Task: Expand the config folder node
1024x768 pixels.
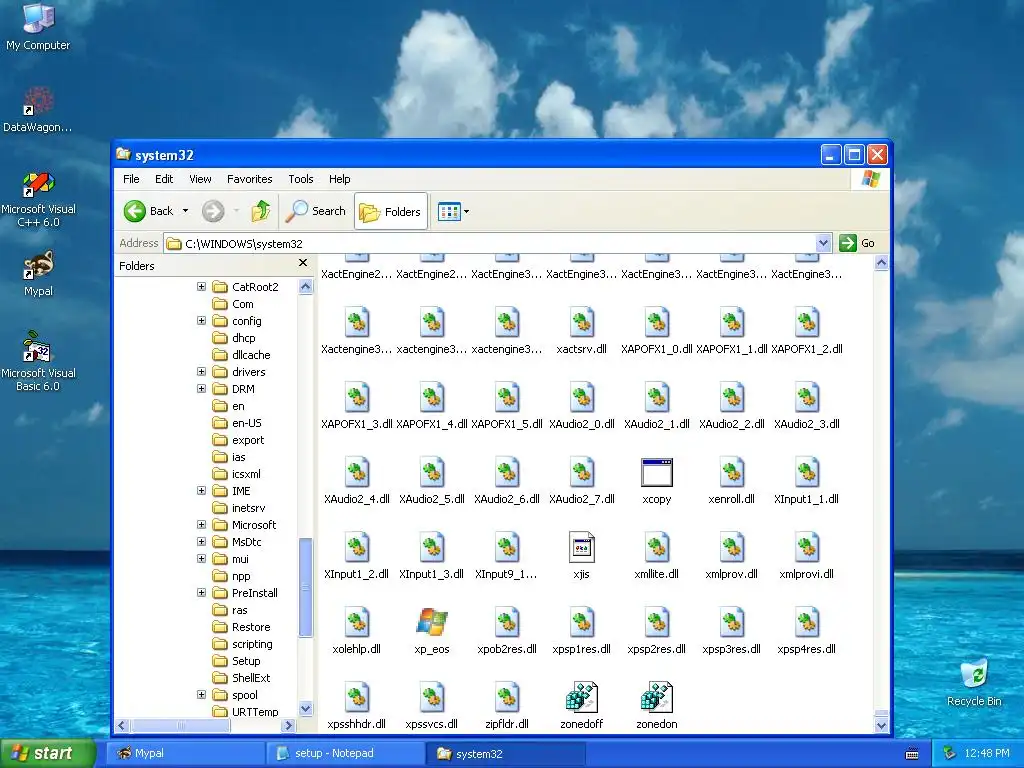Action: click(201, 321)
